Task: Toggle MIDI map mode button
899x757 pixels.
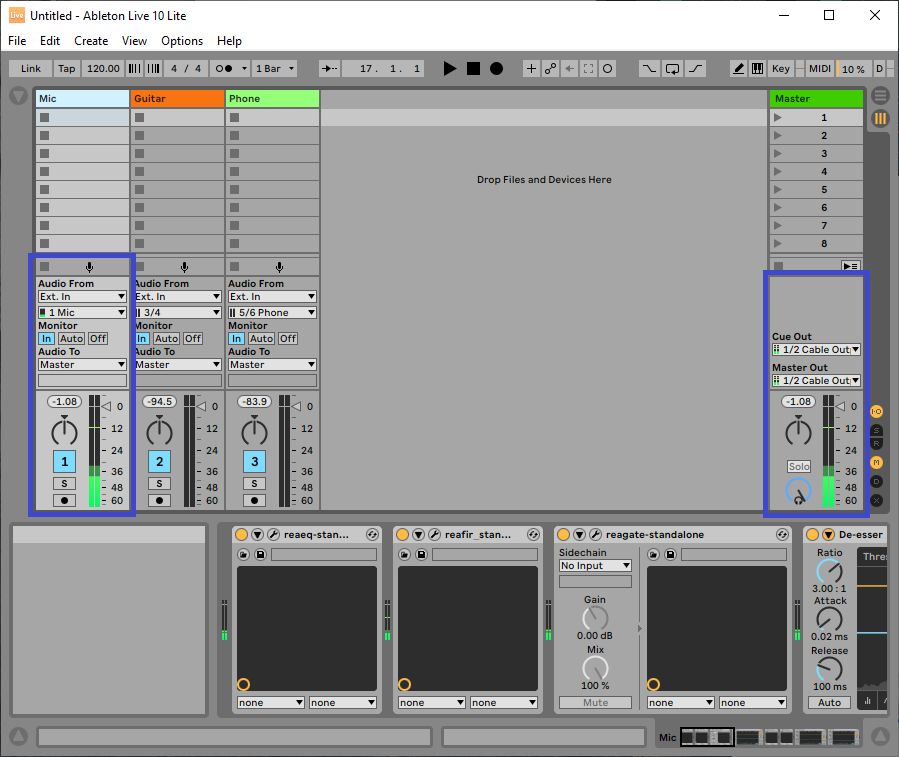Action: click(819, 69)
